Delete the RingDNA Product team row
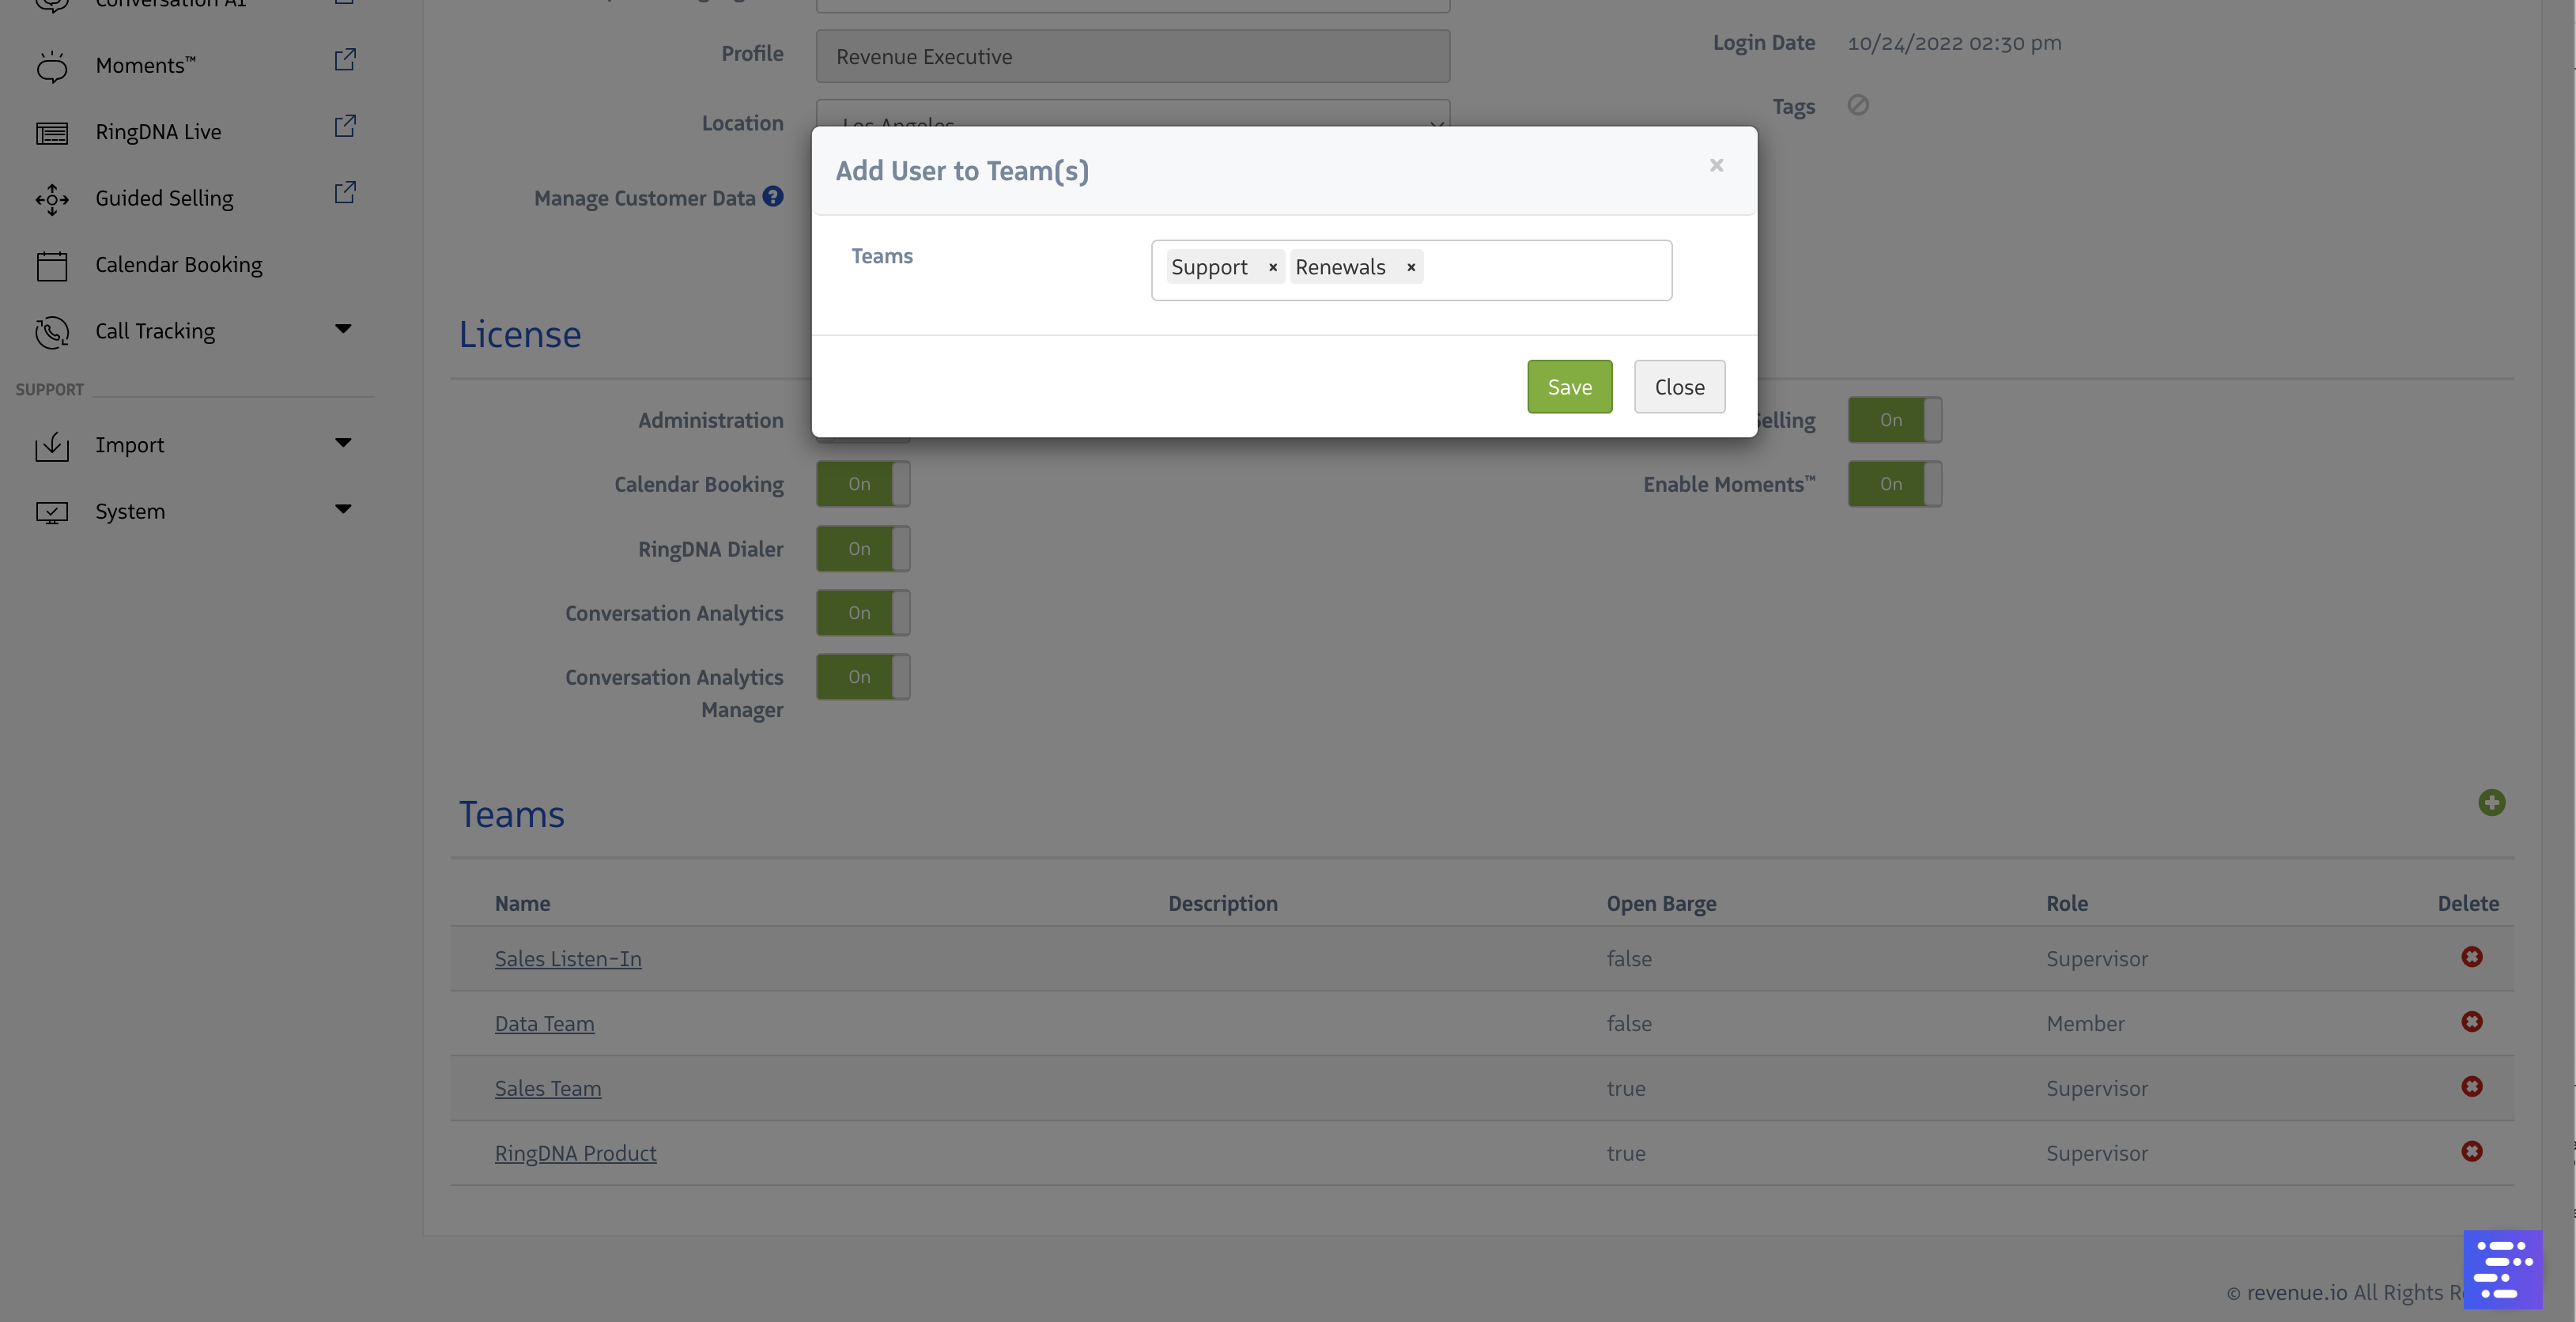The image size is (2576, 1322). (x=2471, y=1152)
